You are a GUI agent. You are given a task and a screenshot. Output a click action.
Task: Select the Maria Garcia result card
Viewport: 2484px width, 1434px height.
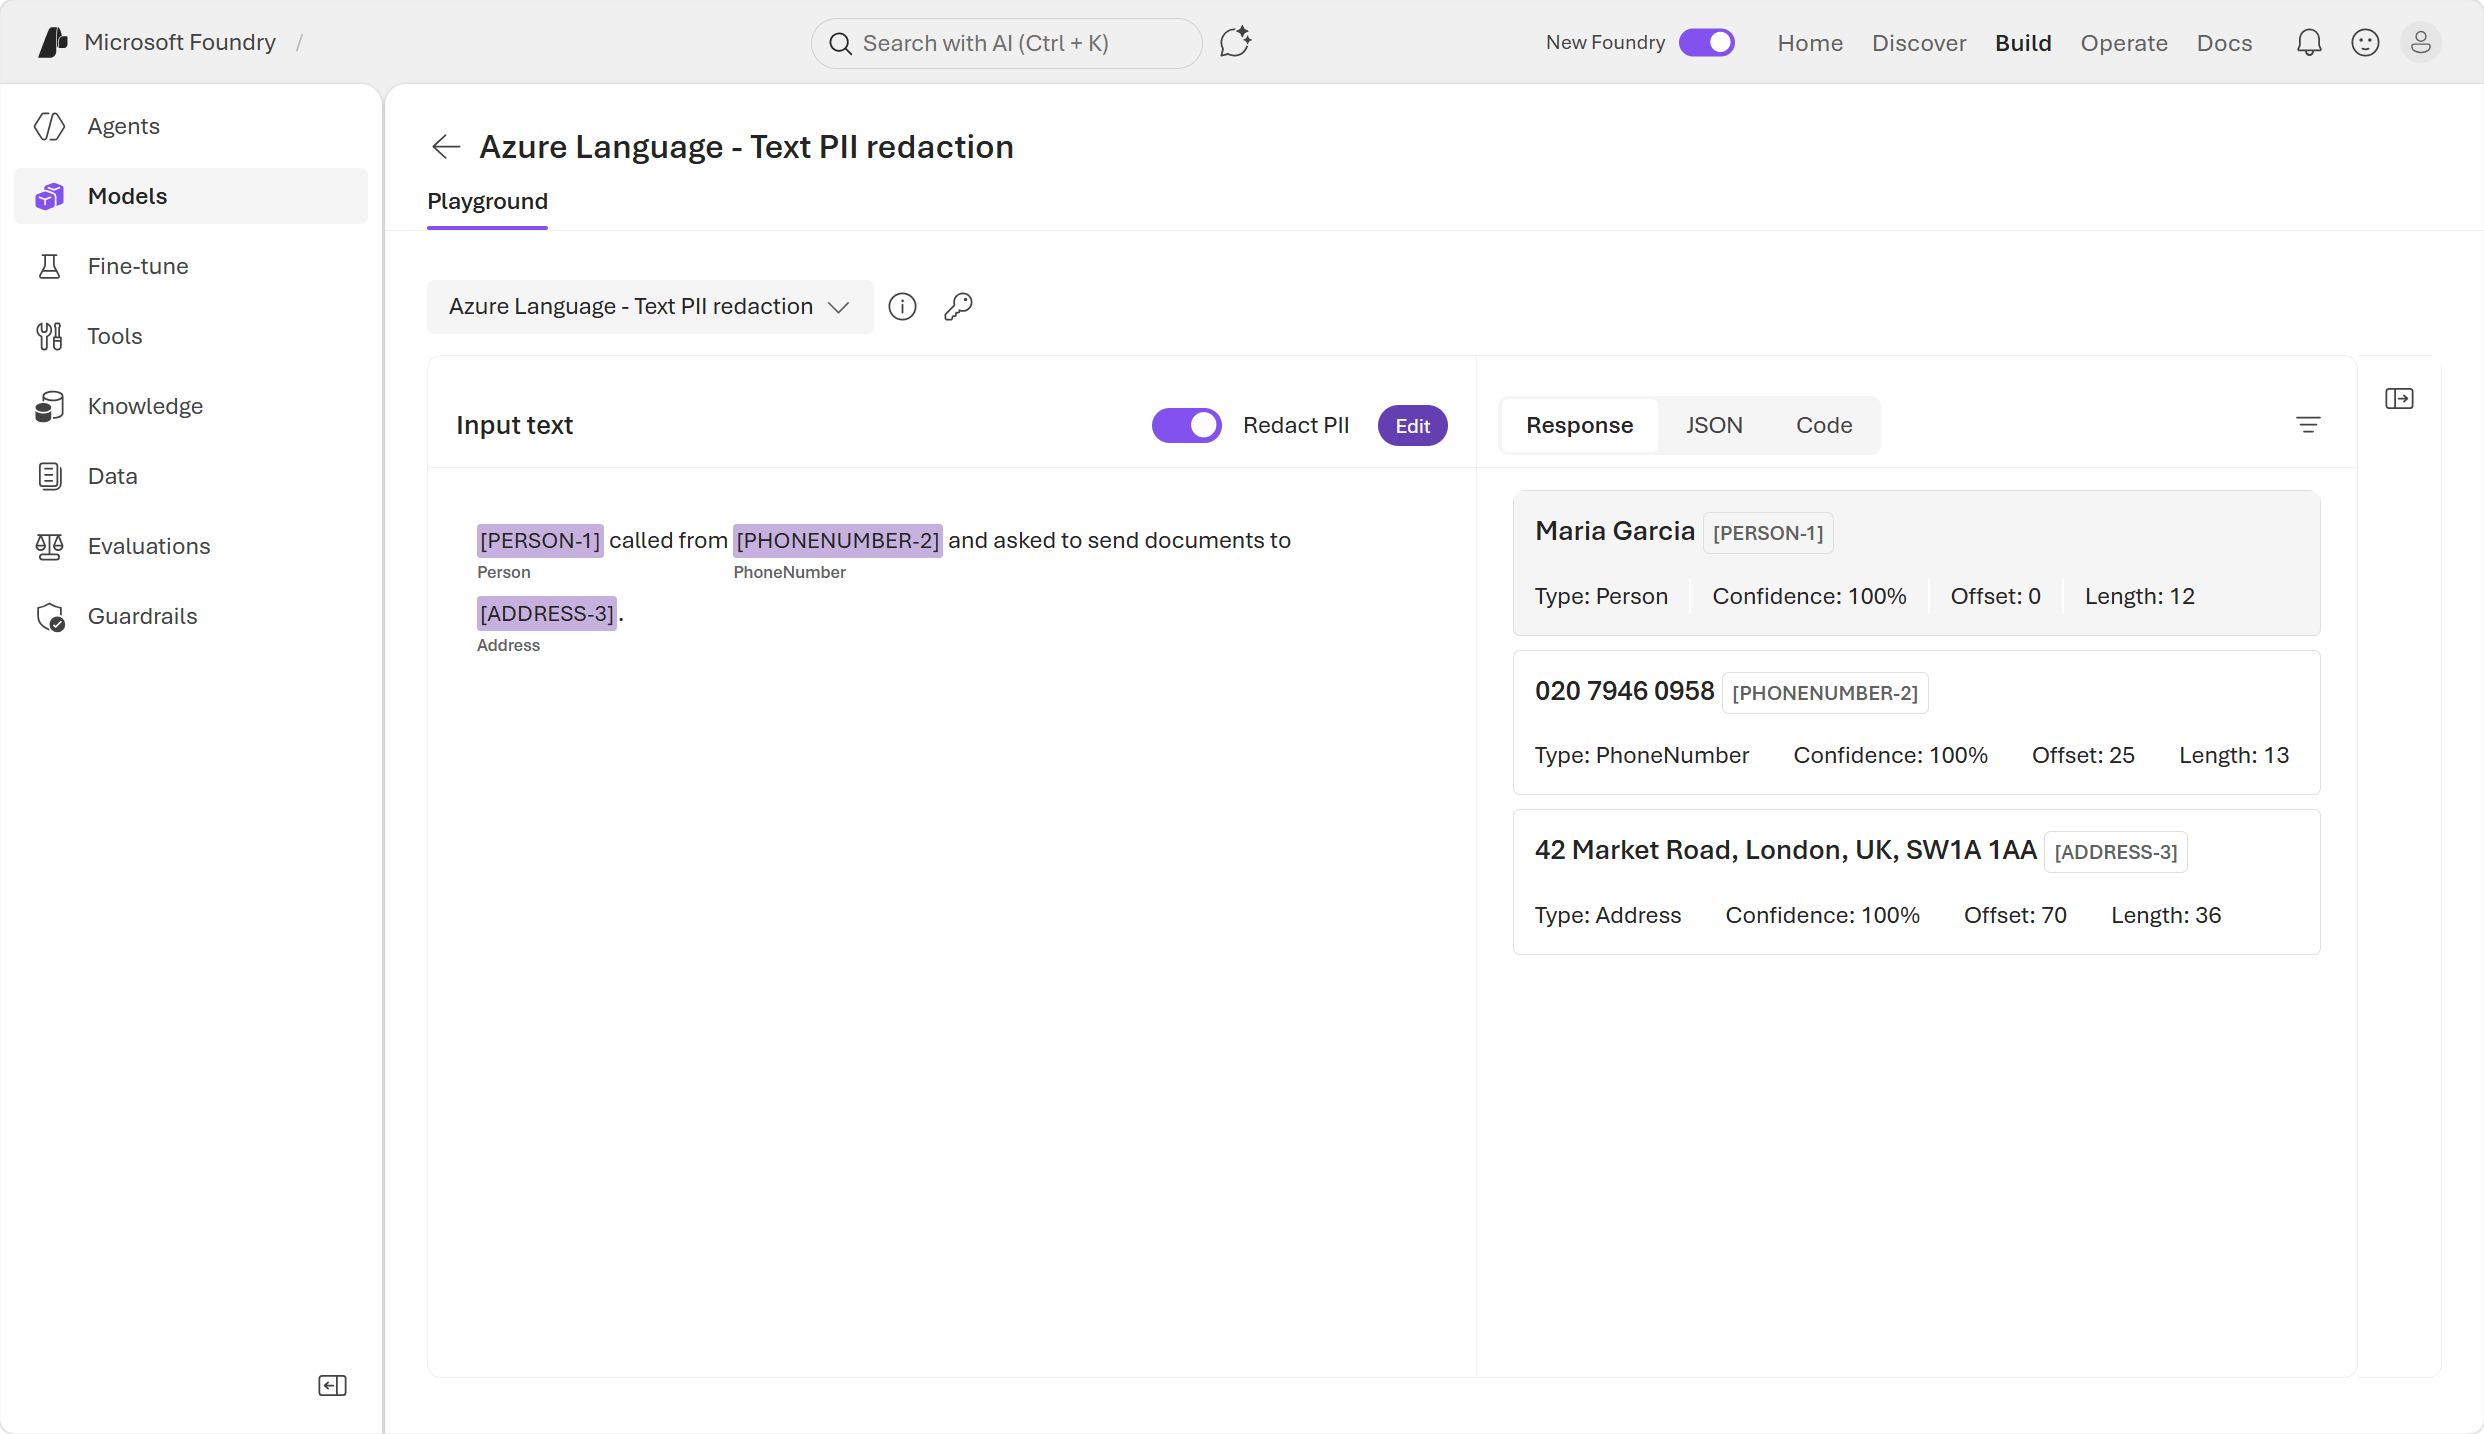click(x=1916, y=563)
